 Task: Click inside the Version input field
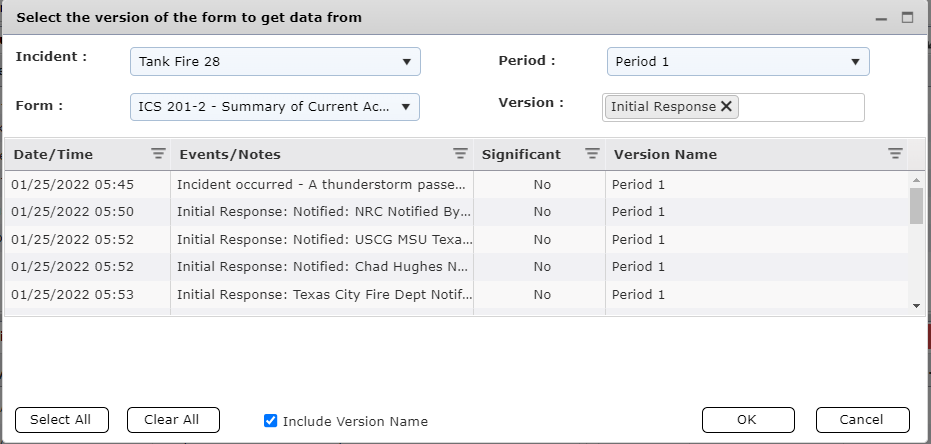click(800, 107)
